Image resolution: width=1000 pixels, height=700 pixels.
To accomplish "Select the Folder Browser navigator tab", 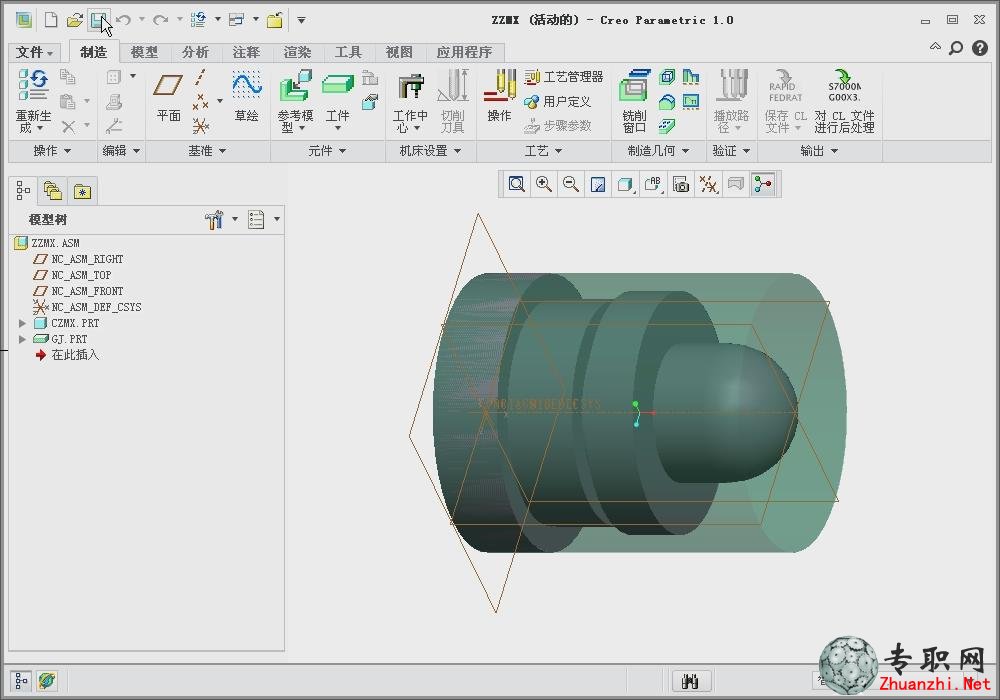I will pyautogui.click(x=52, y=191).
